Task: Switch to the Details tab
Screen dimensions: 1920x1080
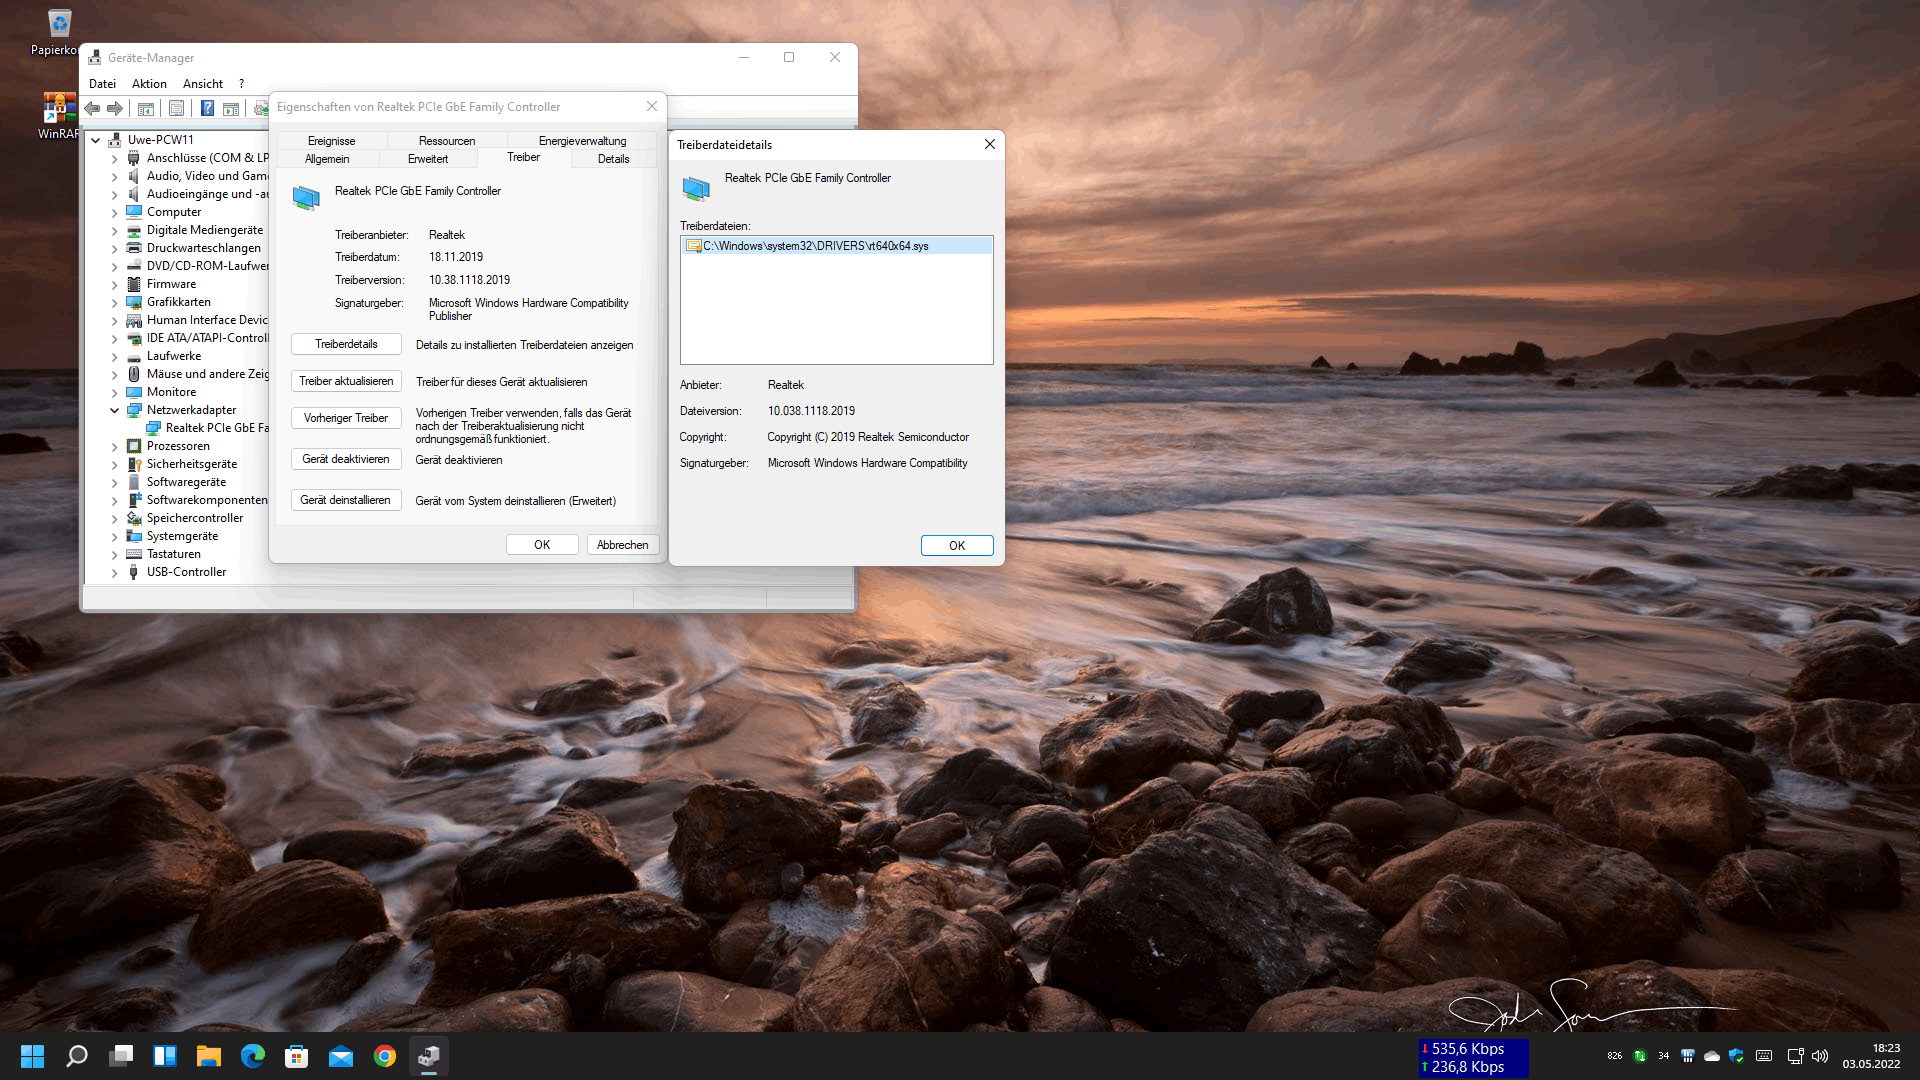Action: click(x=613, y=159)
